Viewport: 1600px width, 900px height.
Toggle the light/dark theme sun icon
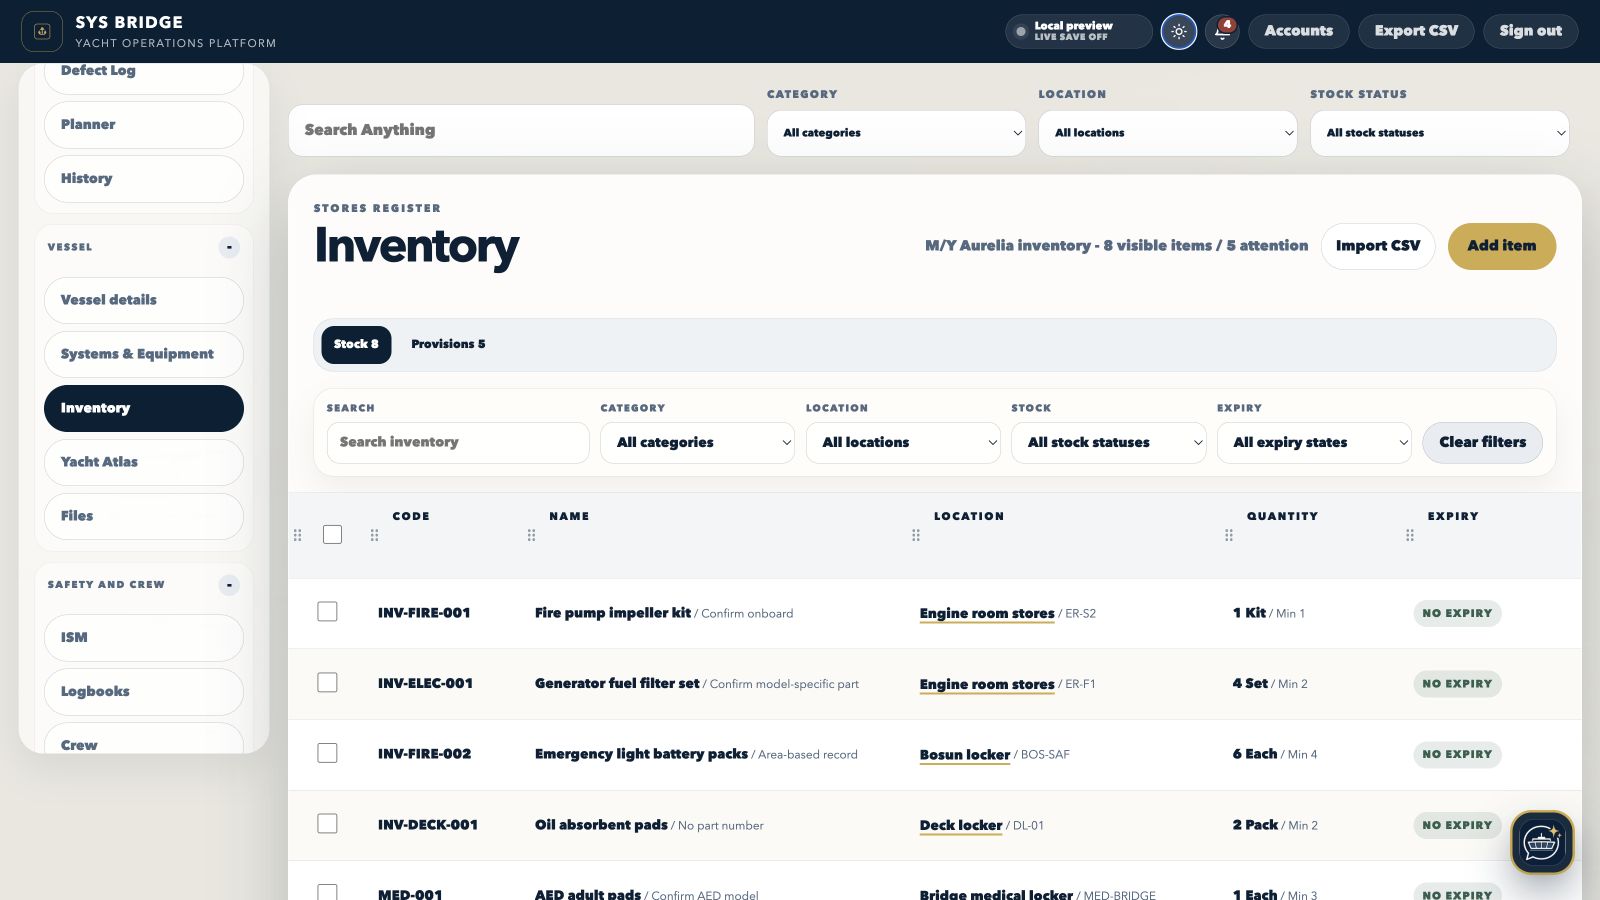pos(1179,31)
